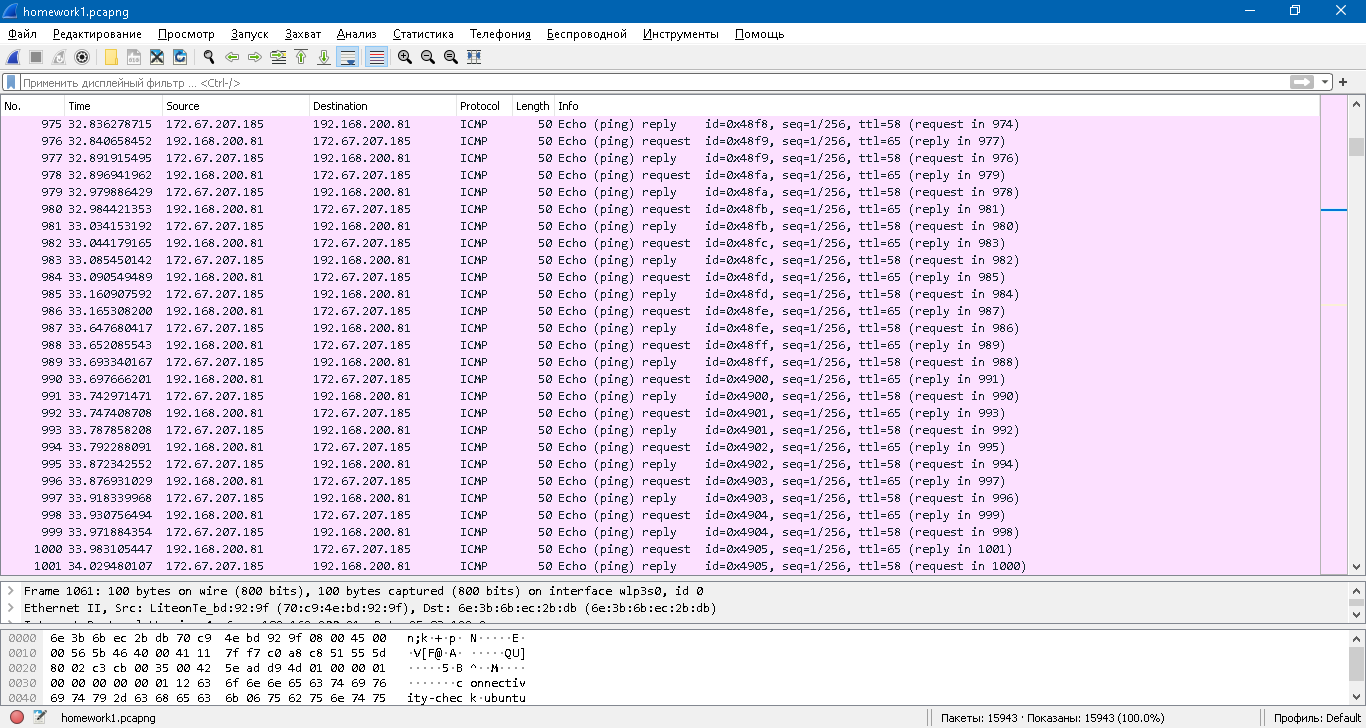Sort by the Source column header
The image size is (1366, 728).
(x=235, y=106)
